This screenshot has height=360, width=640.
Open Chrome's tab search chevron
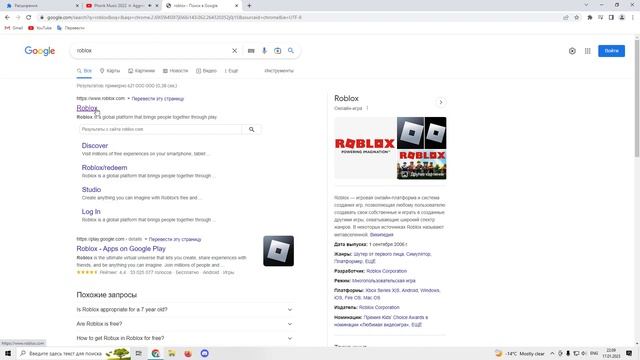[586, 5]
